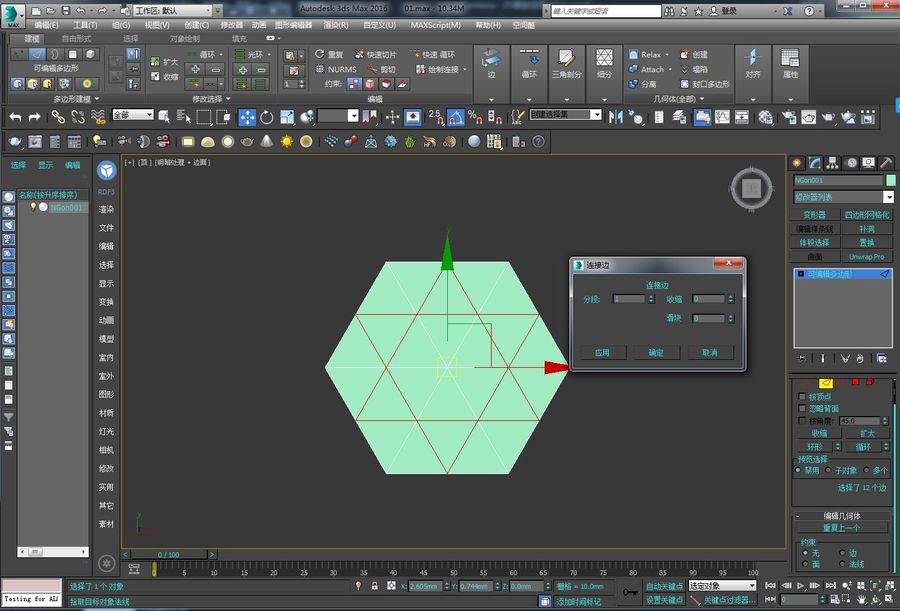Toggle the Angle Snap tool
The image size is (900, 611).
pyautogui.click(x=455, y=117)
